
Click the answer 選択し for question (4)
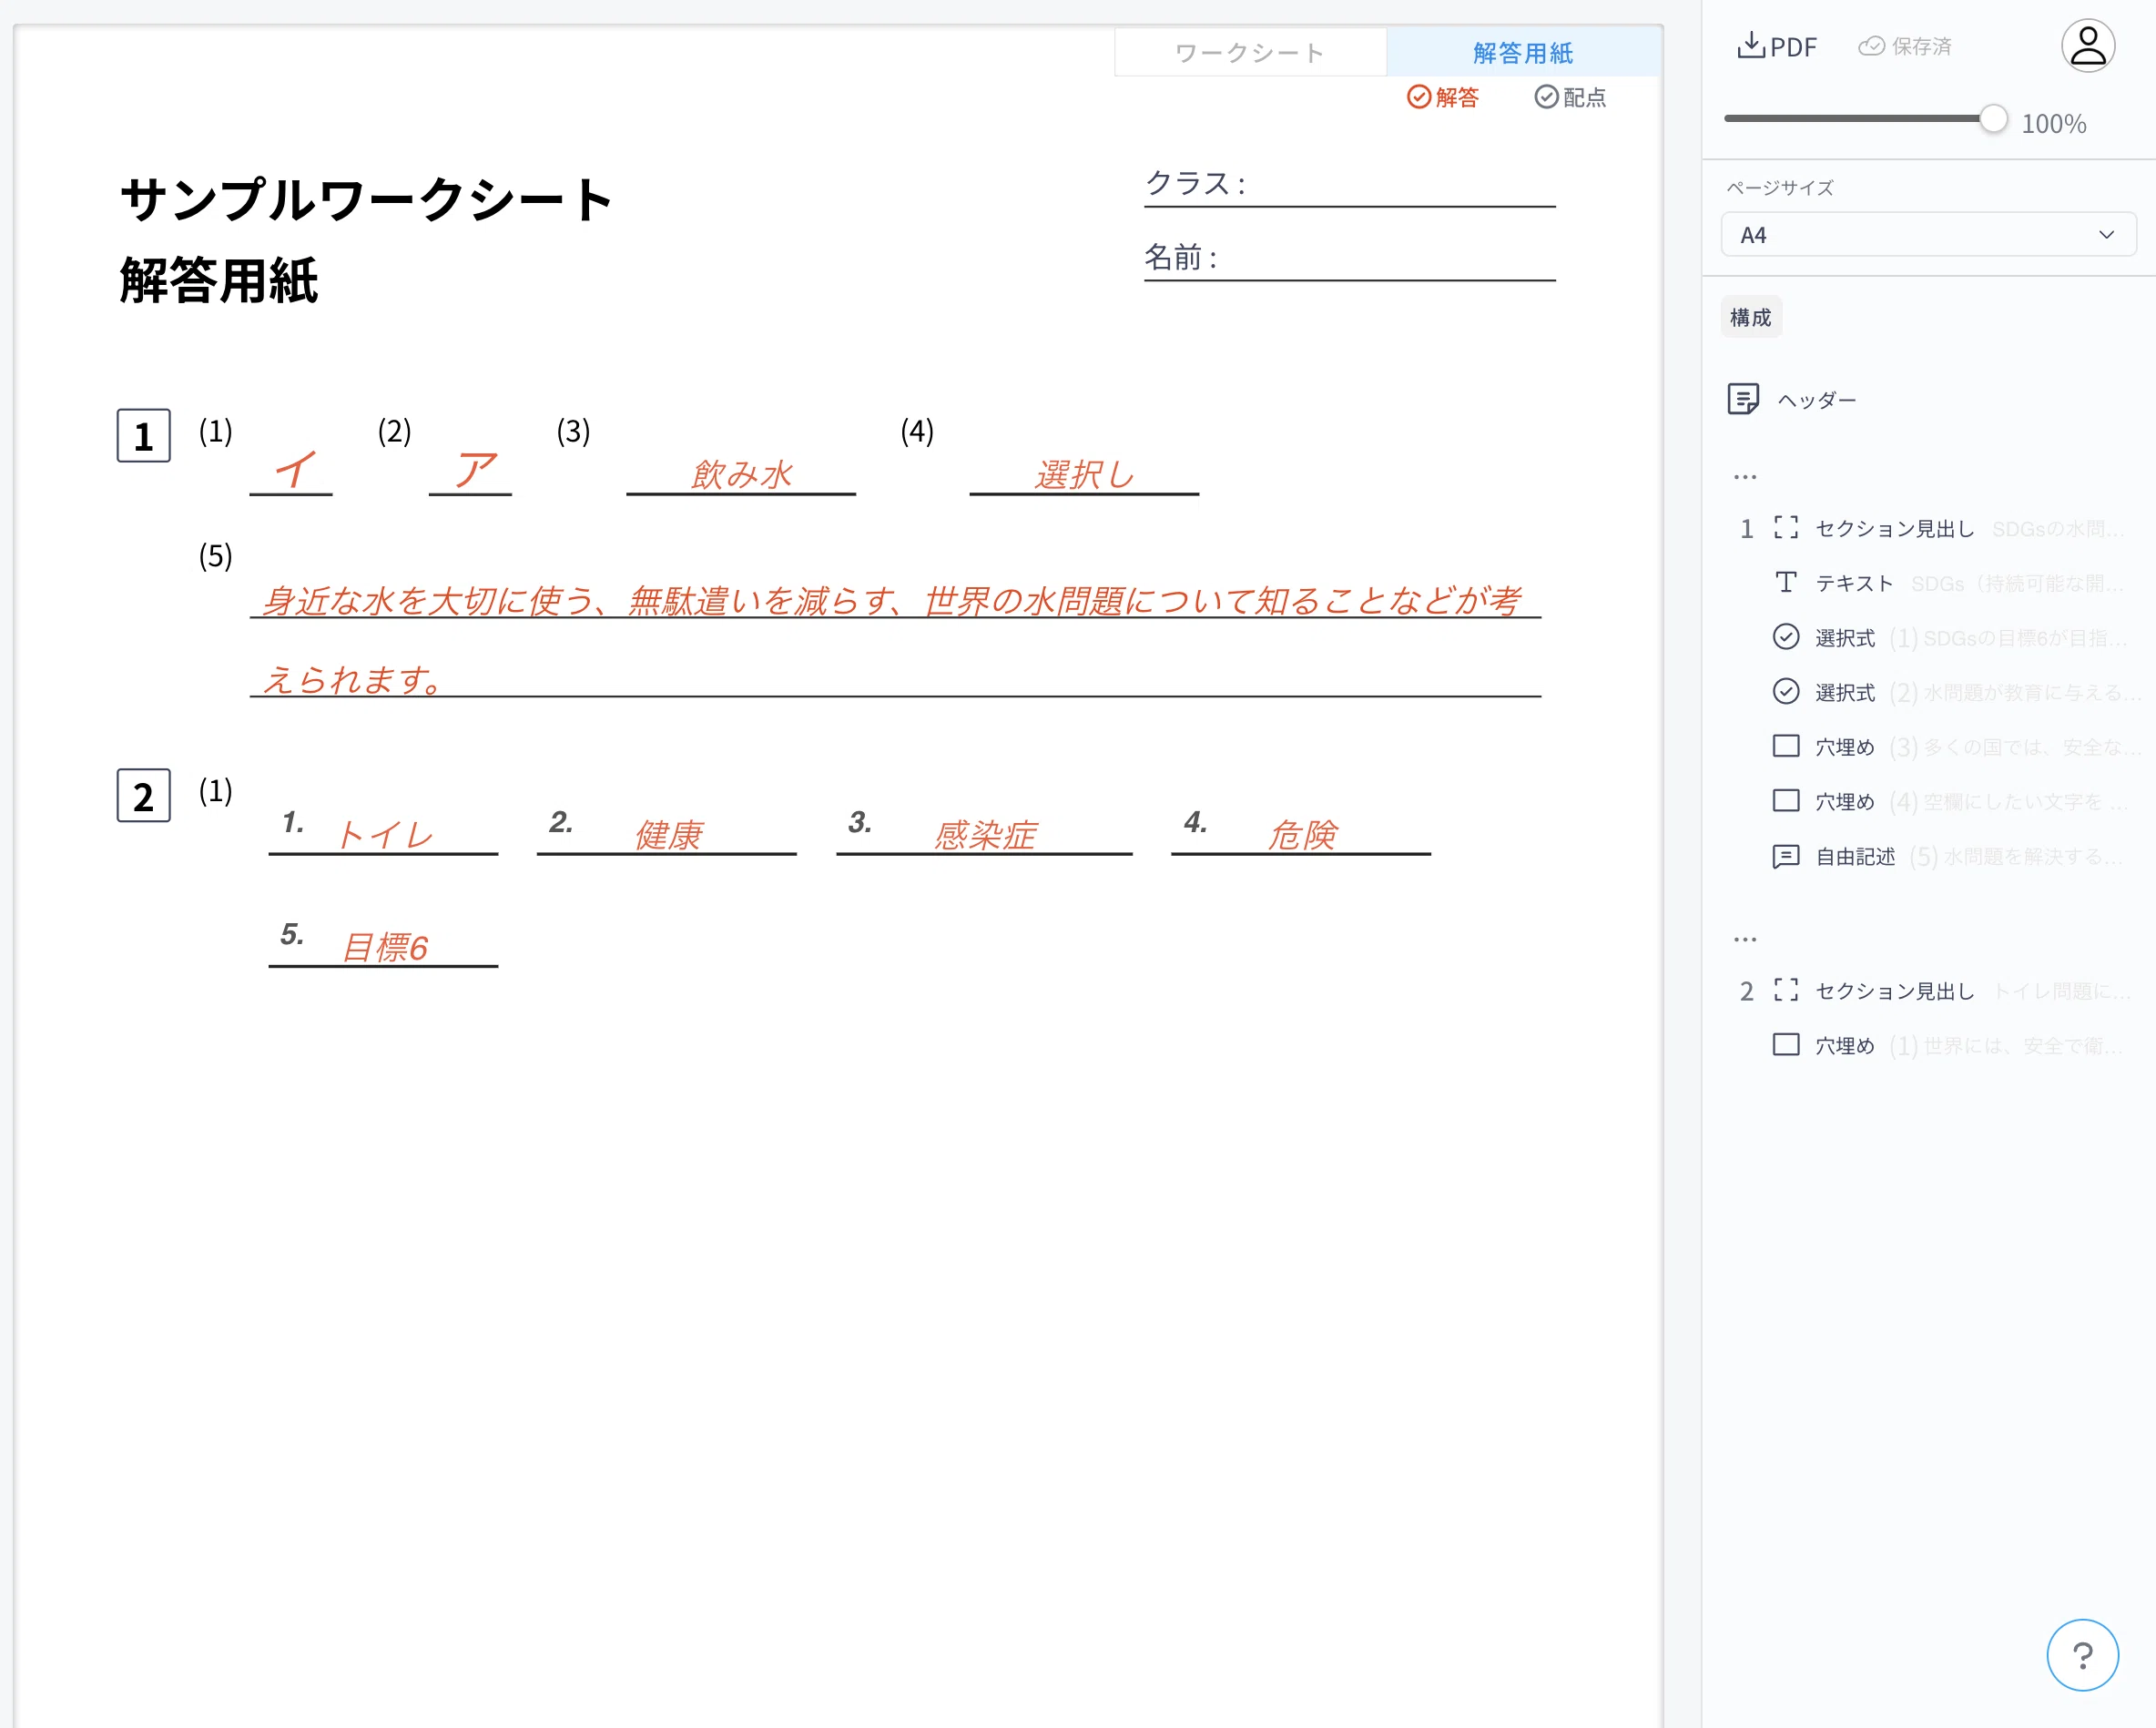pos(1084,474)
